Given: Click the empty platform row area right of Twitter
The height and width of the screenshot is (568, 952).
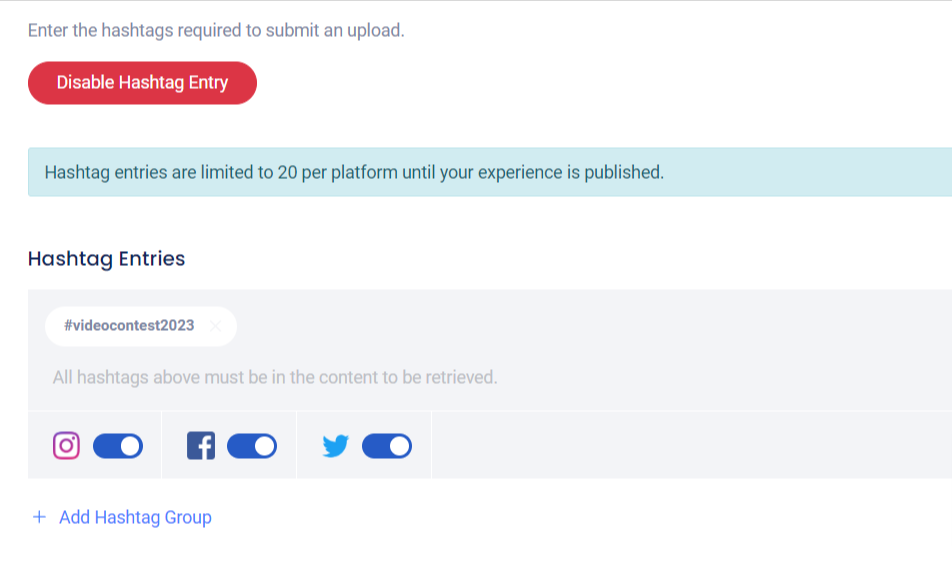Looking at the screenshot, I should click(x=690, y=446).
